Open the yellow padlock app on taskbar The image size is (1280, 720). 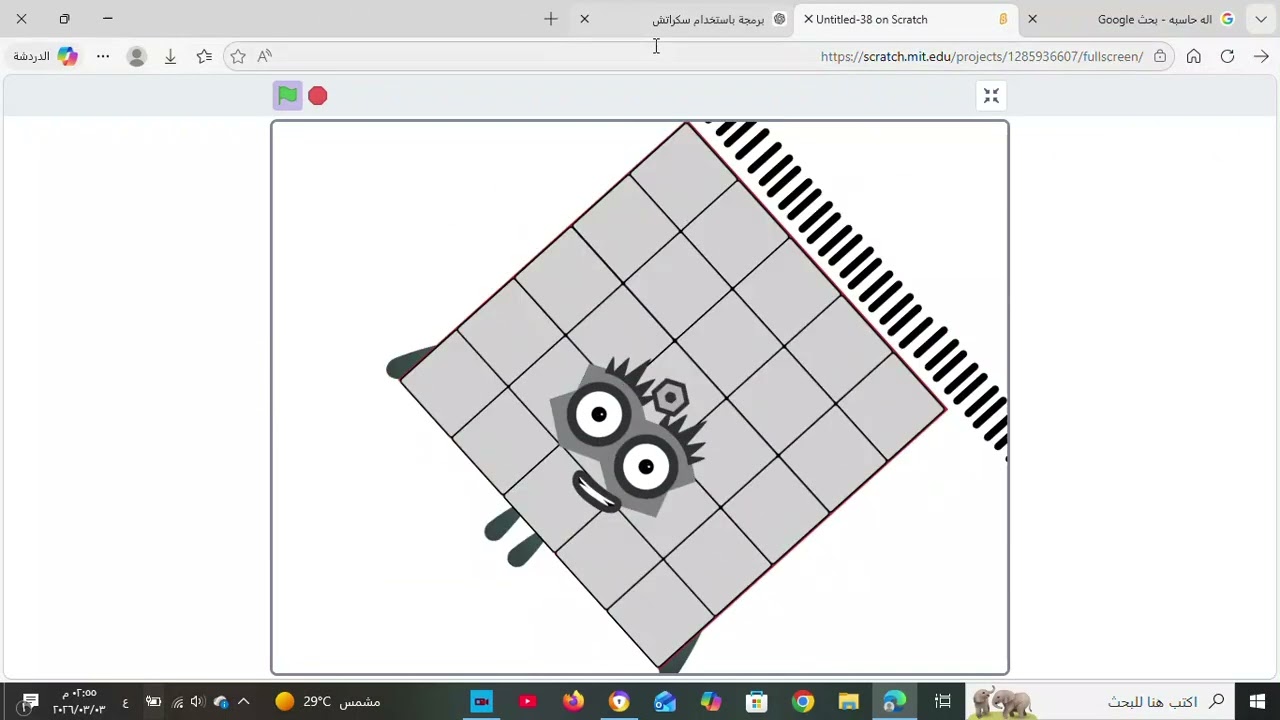619,701
